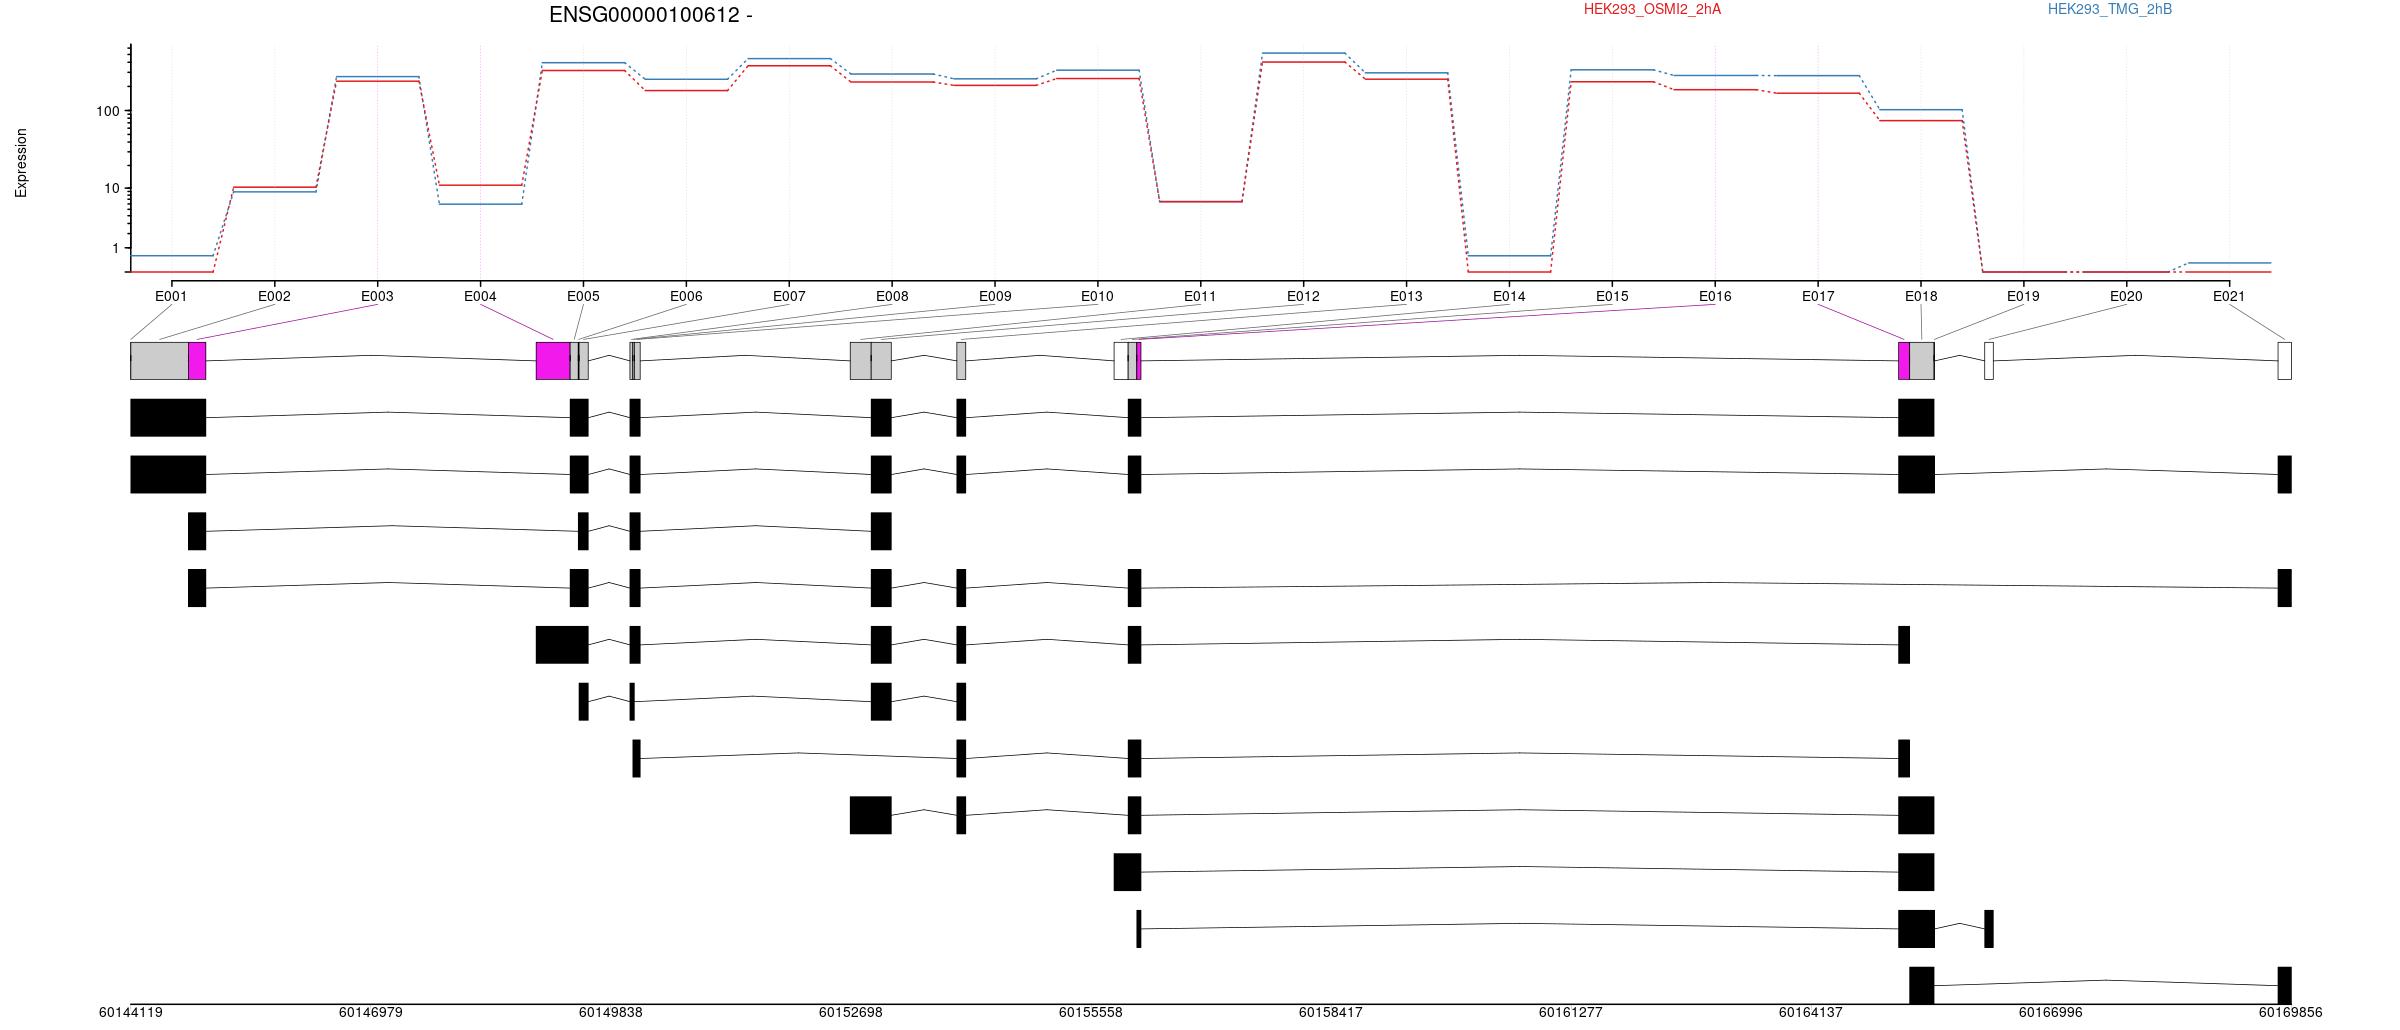Click exon label E011
This screenshot has width=2400, height=1030.
click(1200, 296)
